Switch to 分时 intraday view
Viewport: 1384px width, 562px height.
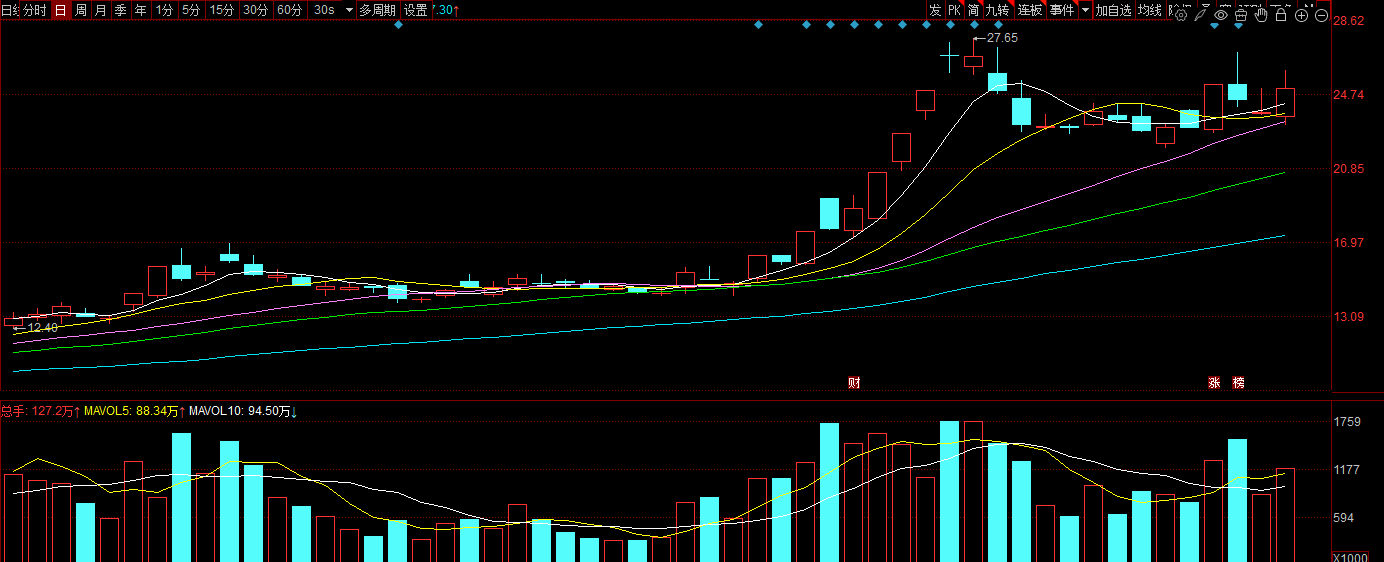pos(34,10)
